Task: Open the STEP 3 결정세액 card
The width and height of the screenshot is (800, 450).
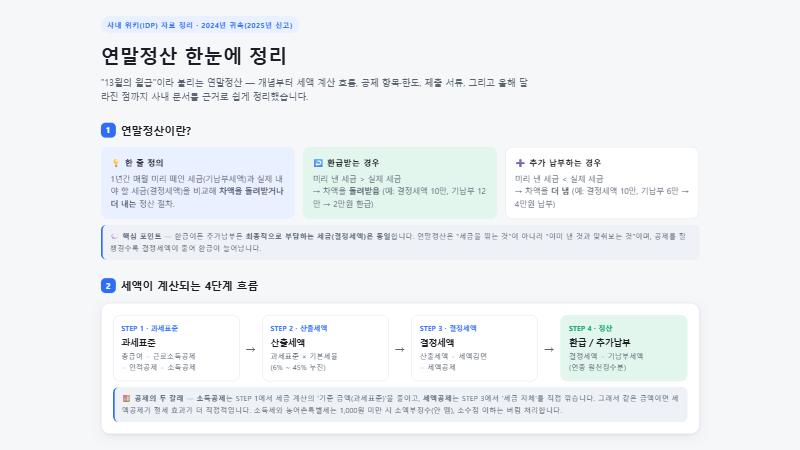Action: coord(474,348)
